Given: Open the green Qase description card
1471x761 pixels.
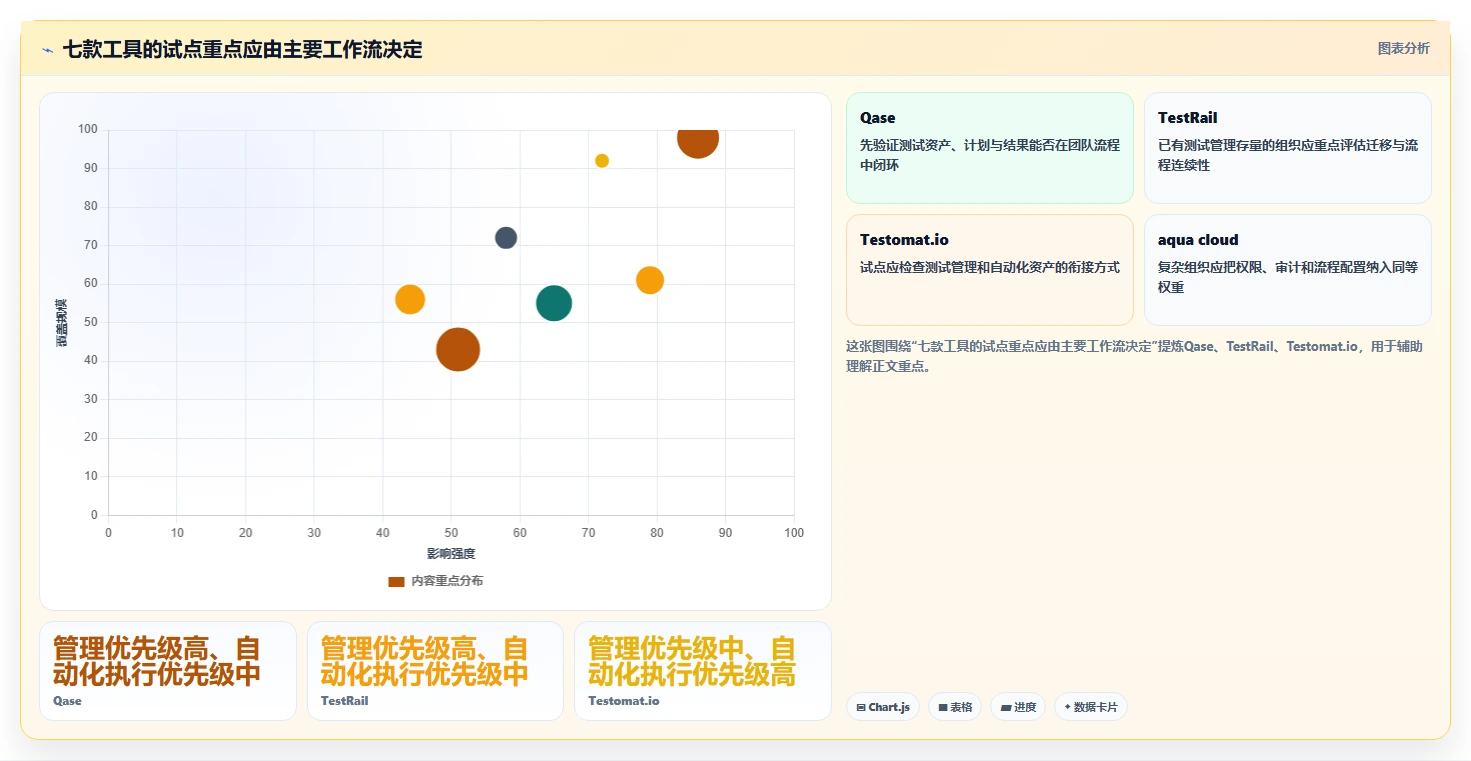Looking at the screenshot, I should click(990, 148).
